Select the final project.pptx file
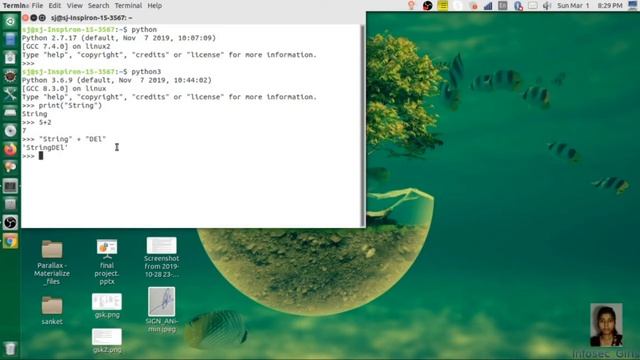 [107, 262]
